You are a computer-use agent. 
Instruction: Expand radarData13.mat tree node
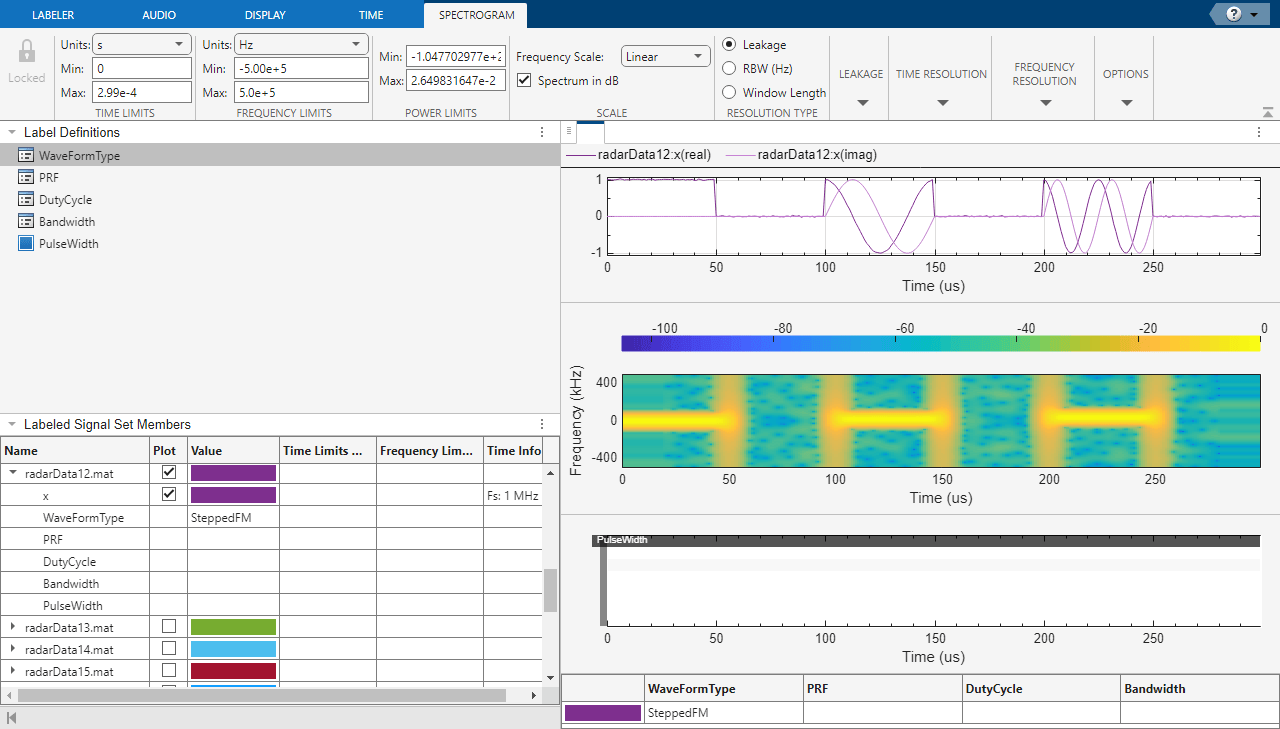coord(13,626)
